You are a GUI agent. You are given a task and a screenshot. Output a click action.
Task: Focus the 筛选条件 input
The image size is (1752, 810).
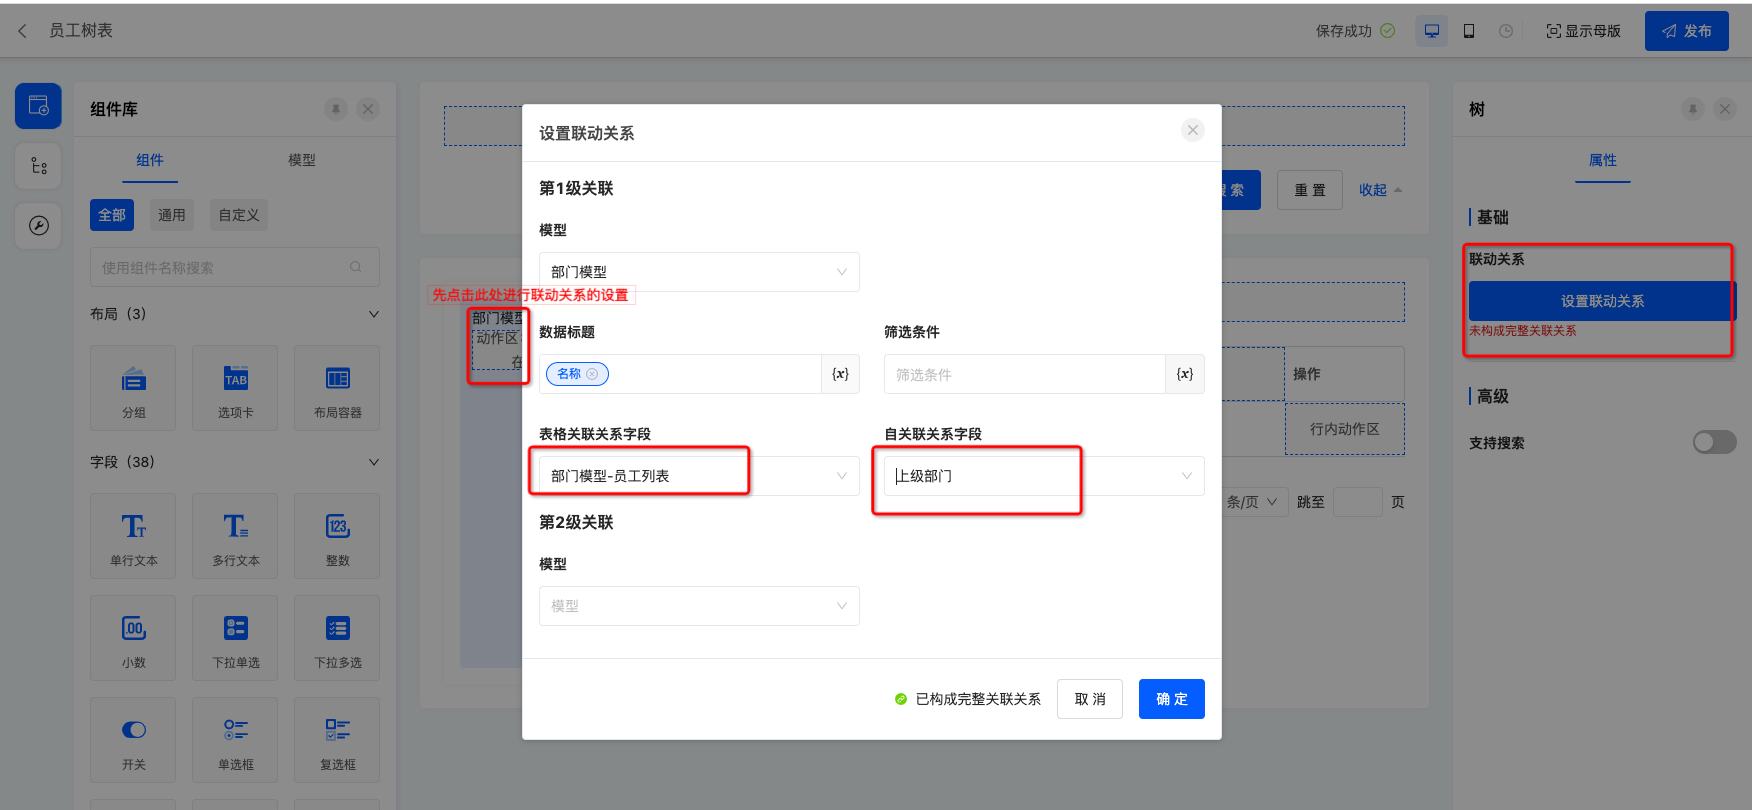1025,374
